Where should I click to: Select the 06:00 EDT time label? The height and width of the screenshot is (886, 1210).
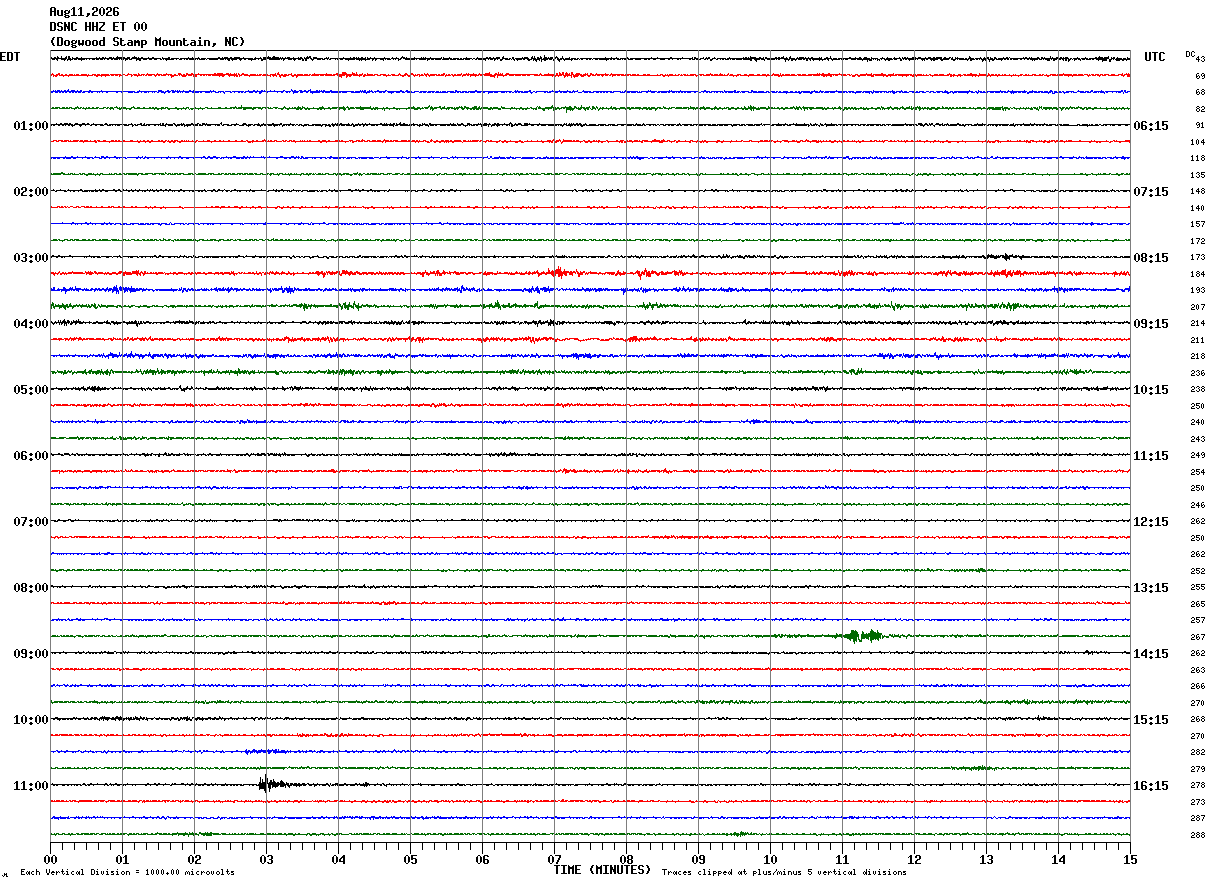30,456
